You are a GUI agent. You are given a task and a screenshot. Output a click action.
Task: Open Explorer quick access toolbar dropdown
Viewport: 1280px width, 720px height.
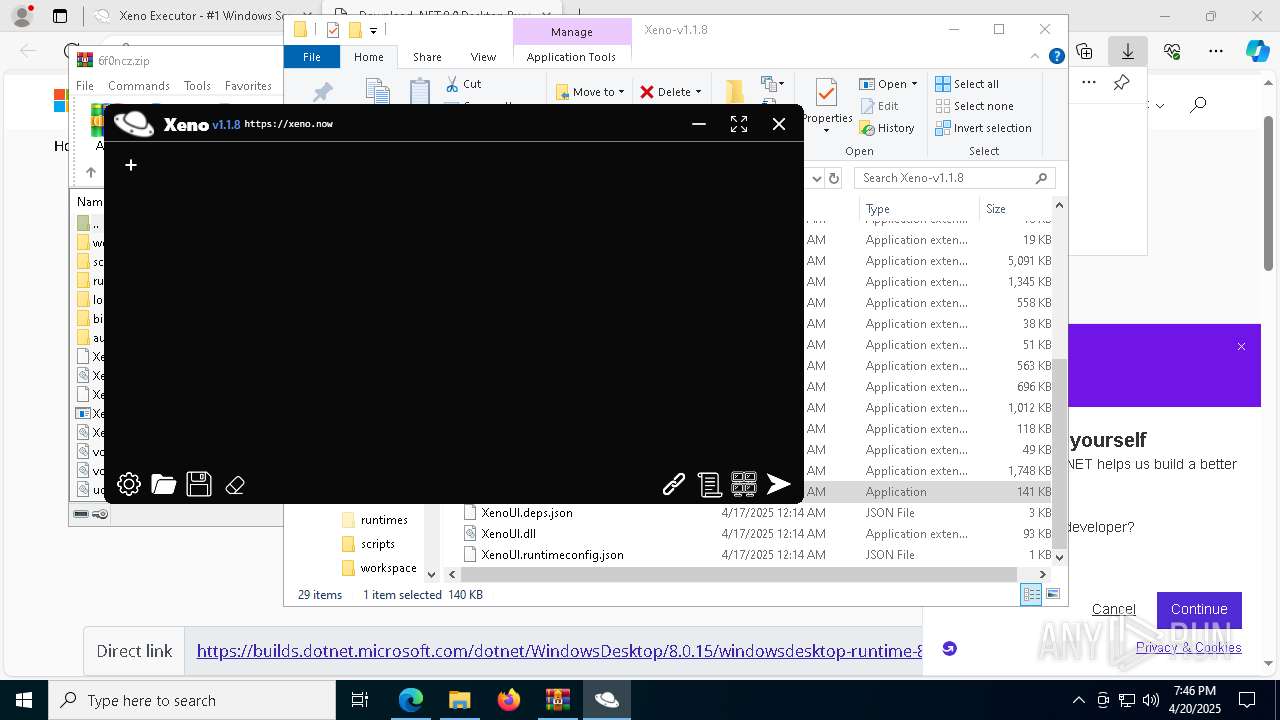(x=373, y=30)
